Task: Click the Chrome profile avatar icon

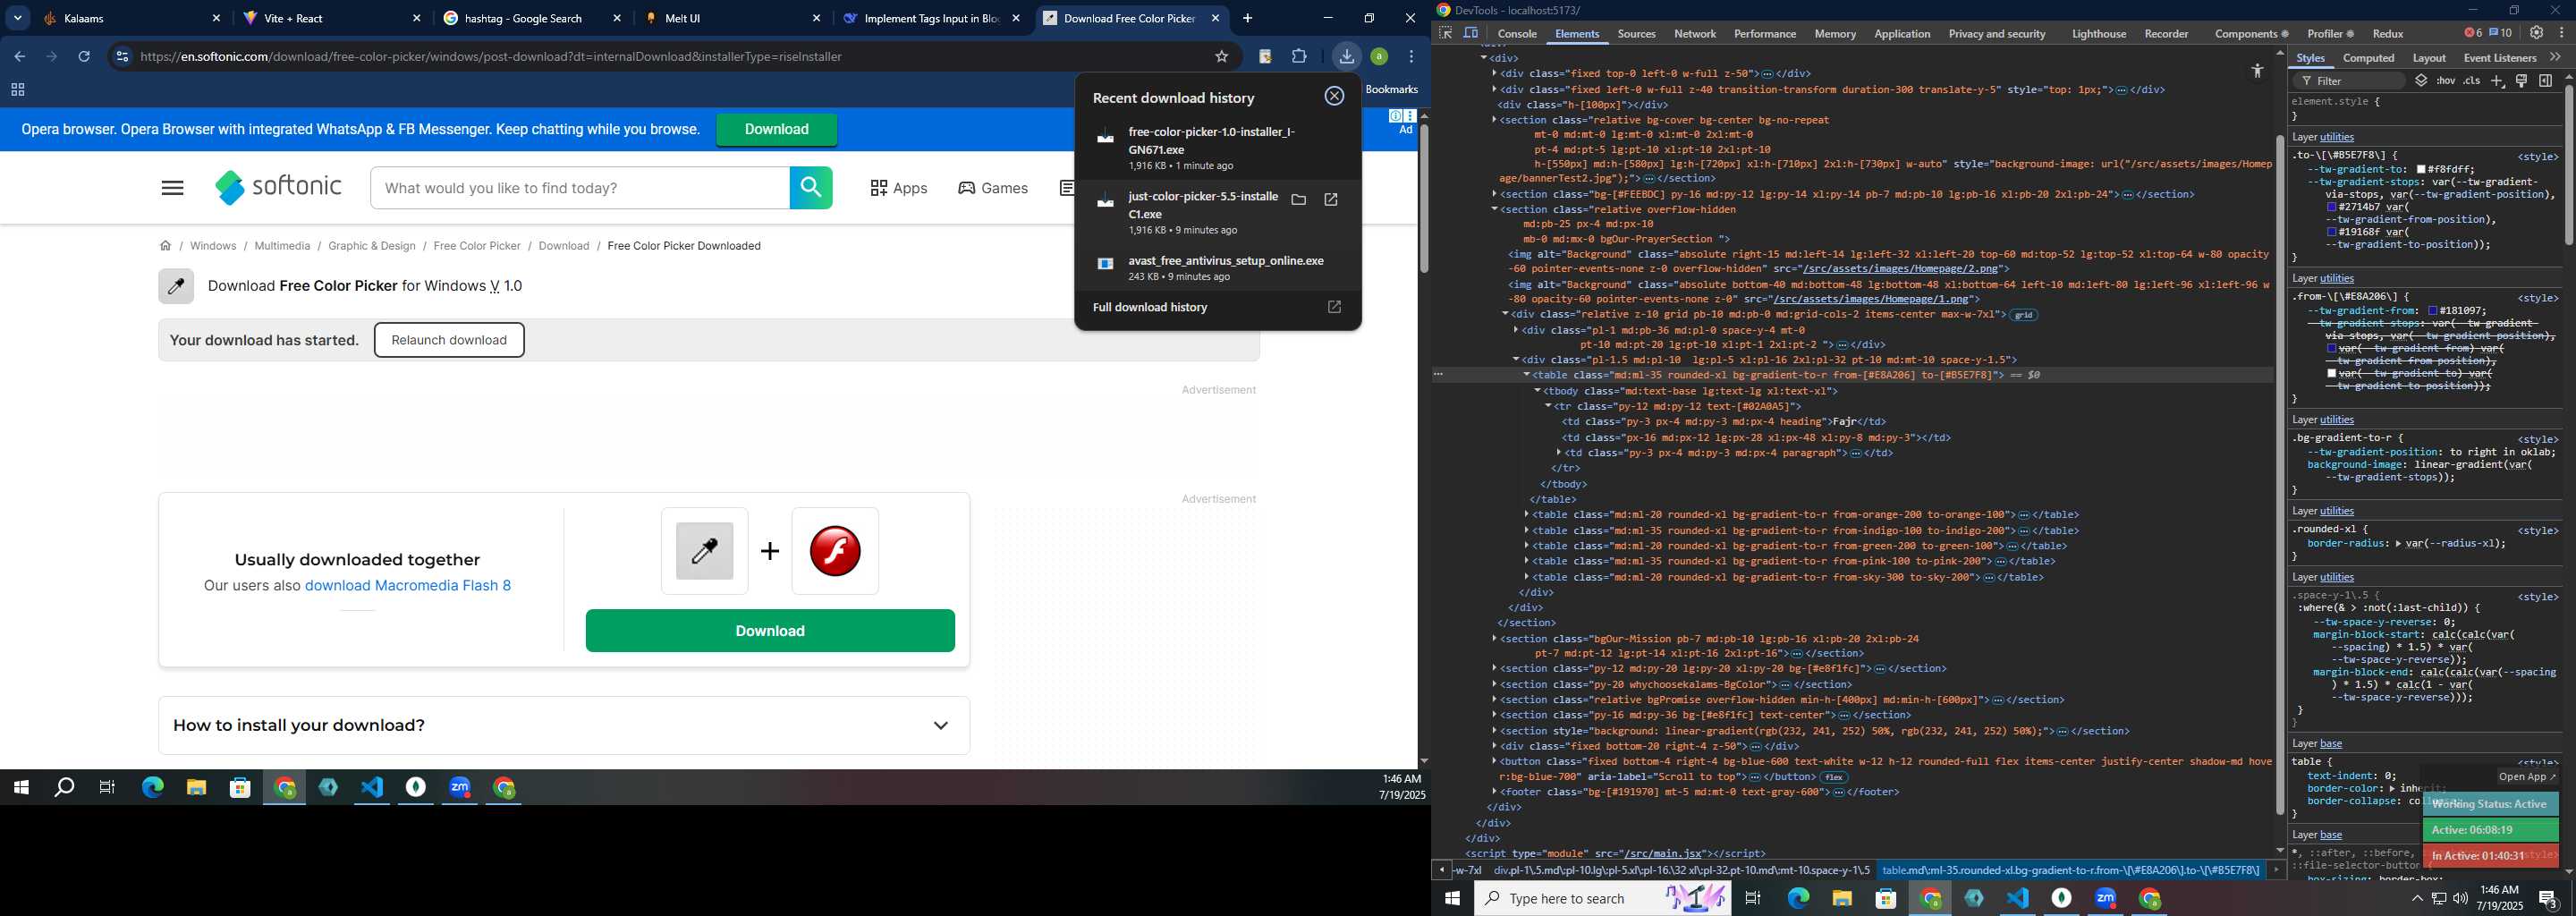Action: [1379, 57]
